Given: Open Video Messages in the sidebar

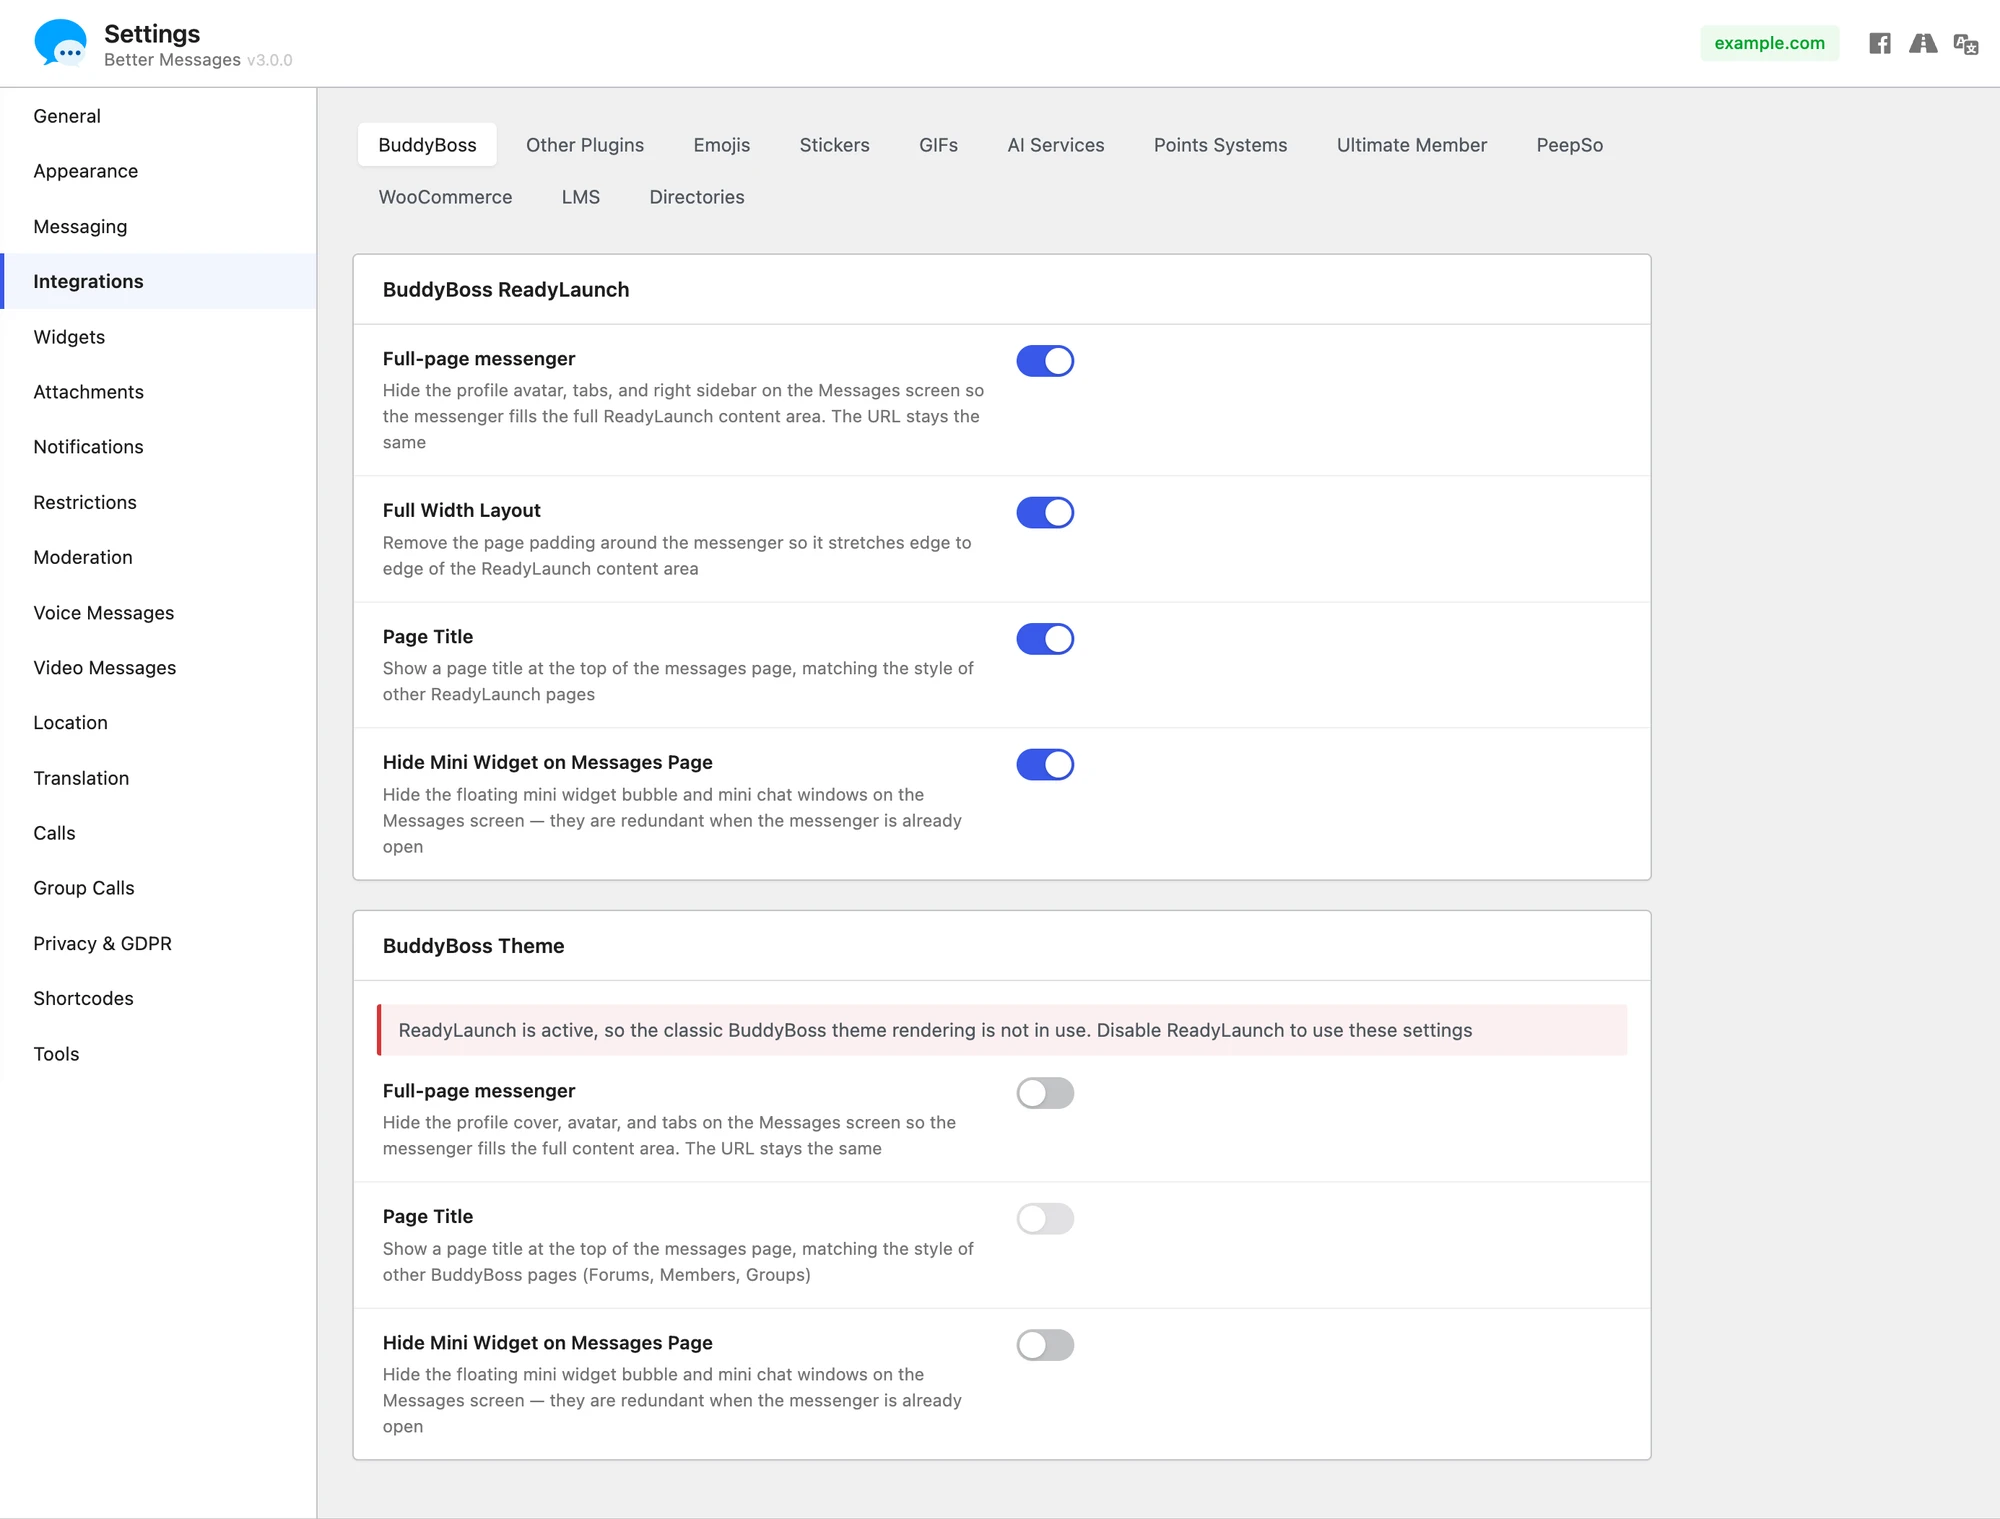Looking at the screenshot, I should coord(158,668).
